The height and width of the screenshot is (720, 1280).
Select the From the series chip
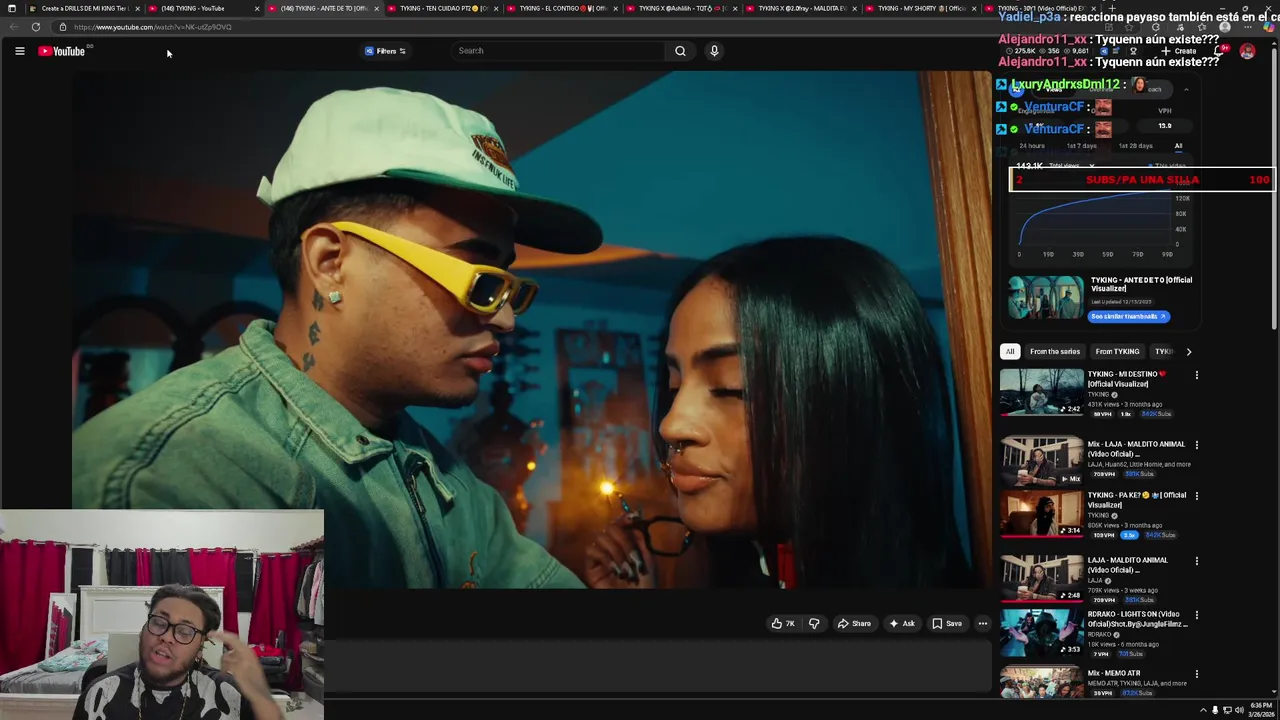coord(1055,352)
